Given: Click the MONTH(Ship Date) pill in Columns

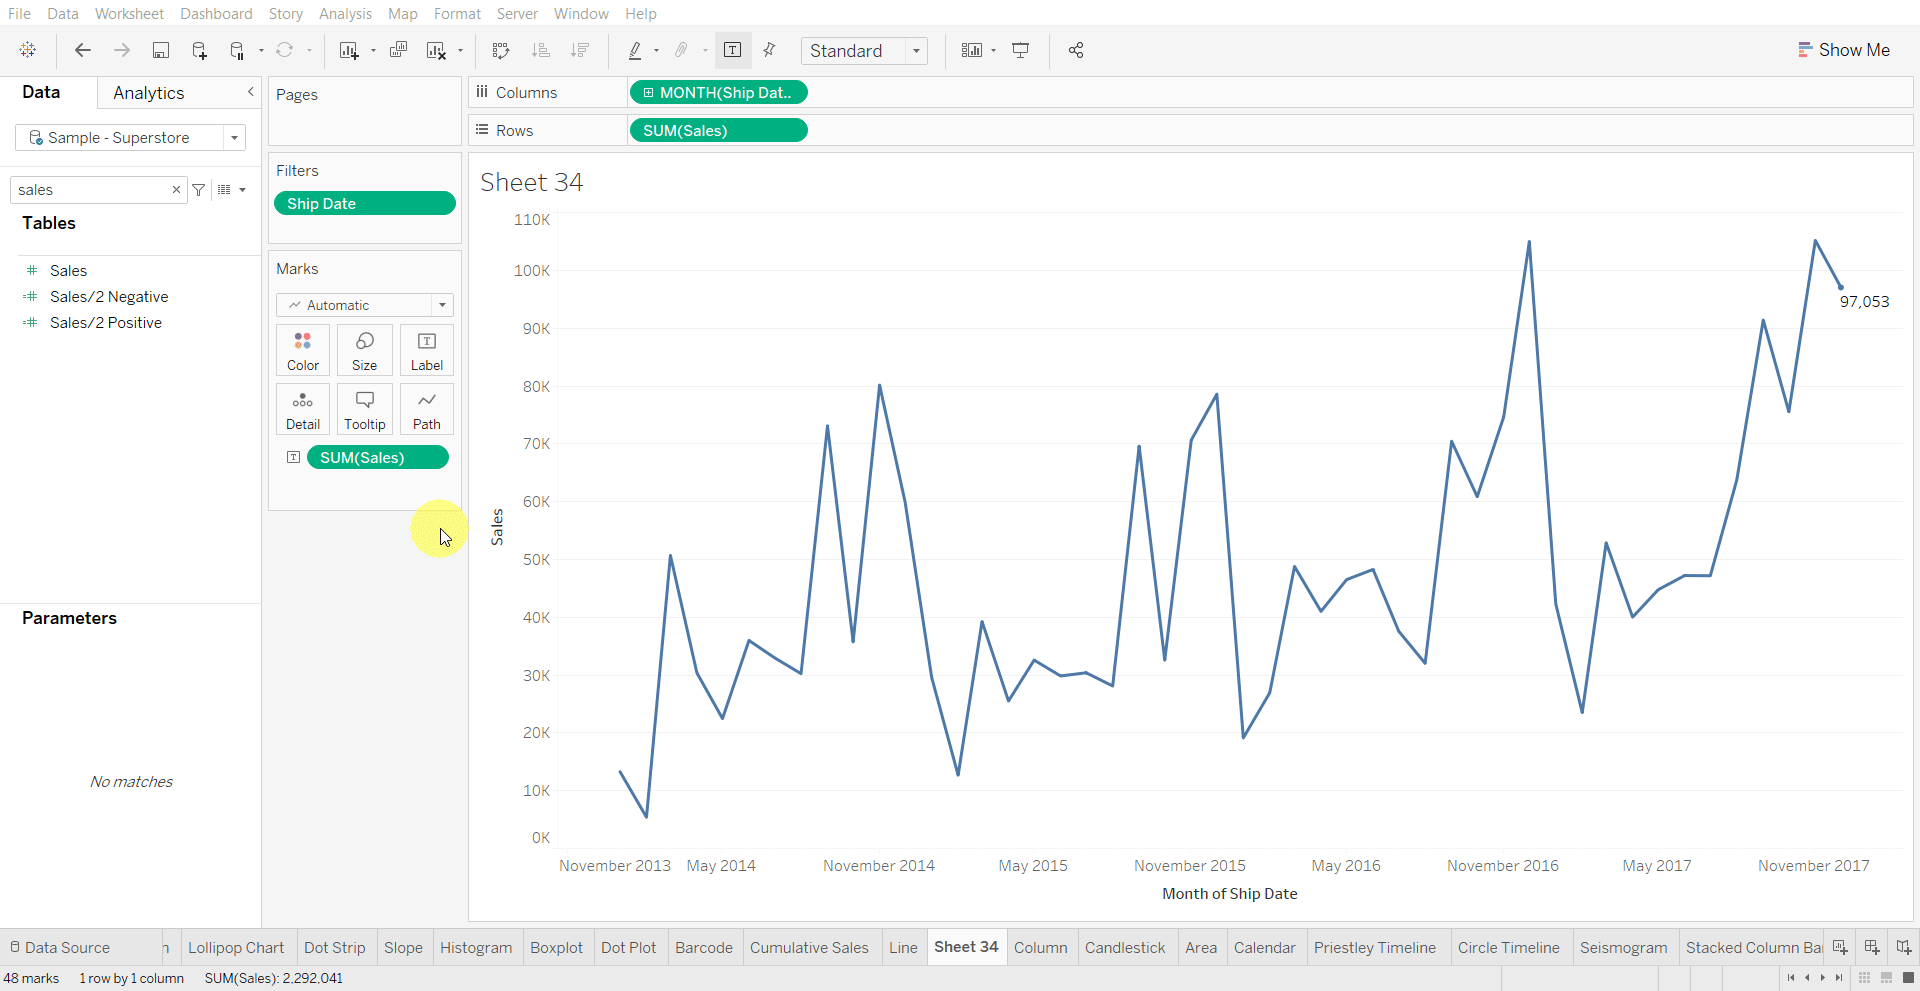Looking at the screenshot, I should pyautogui.click(x=718, y=92).
